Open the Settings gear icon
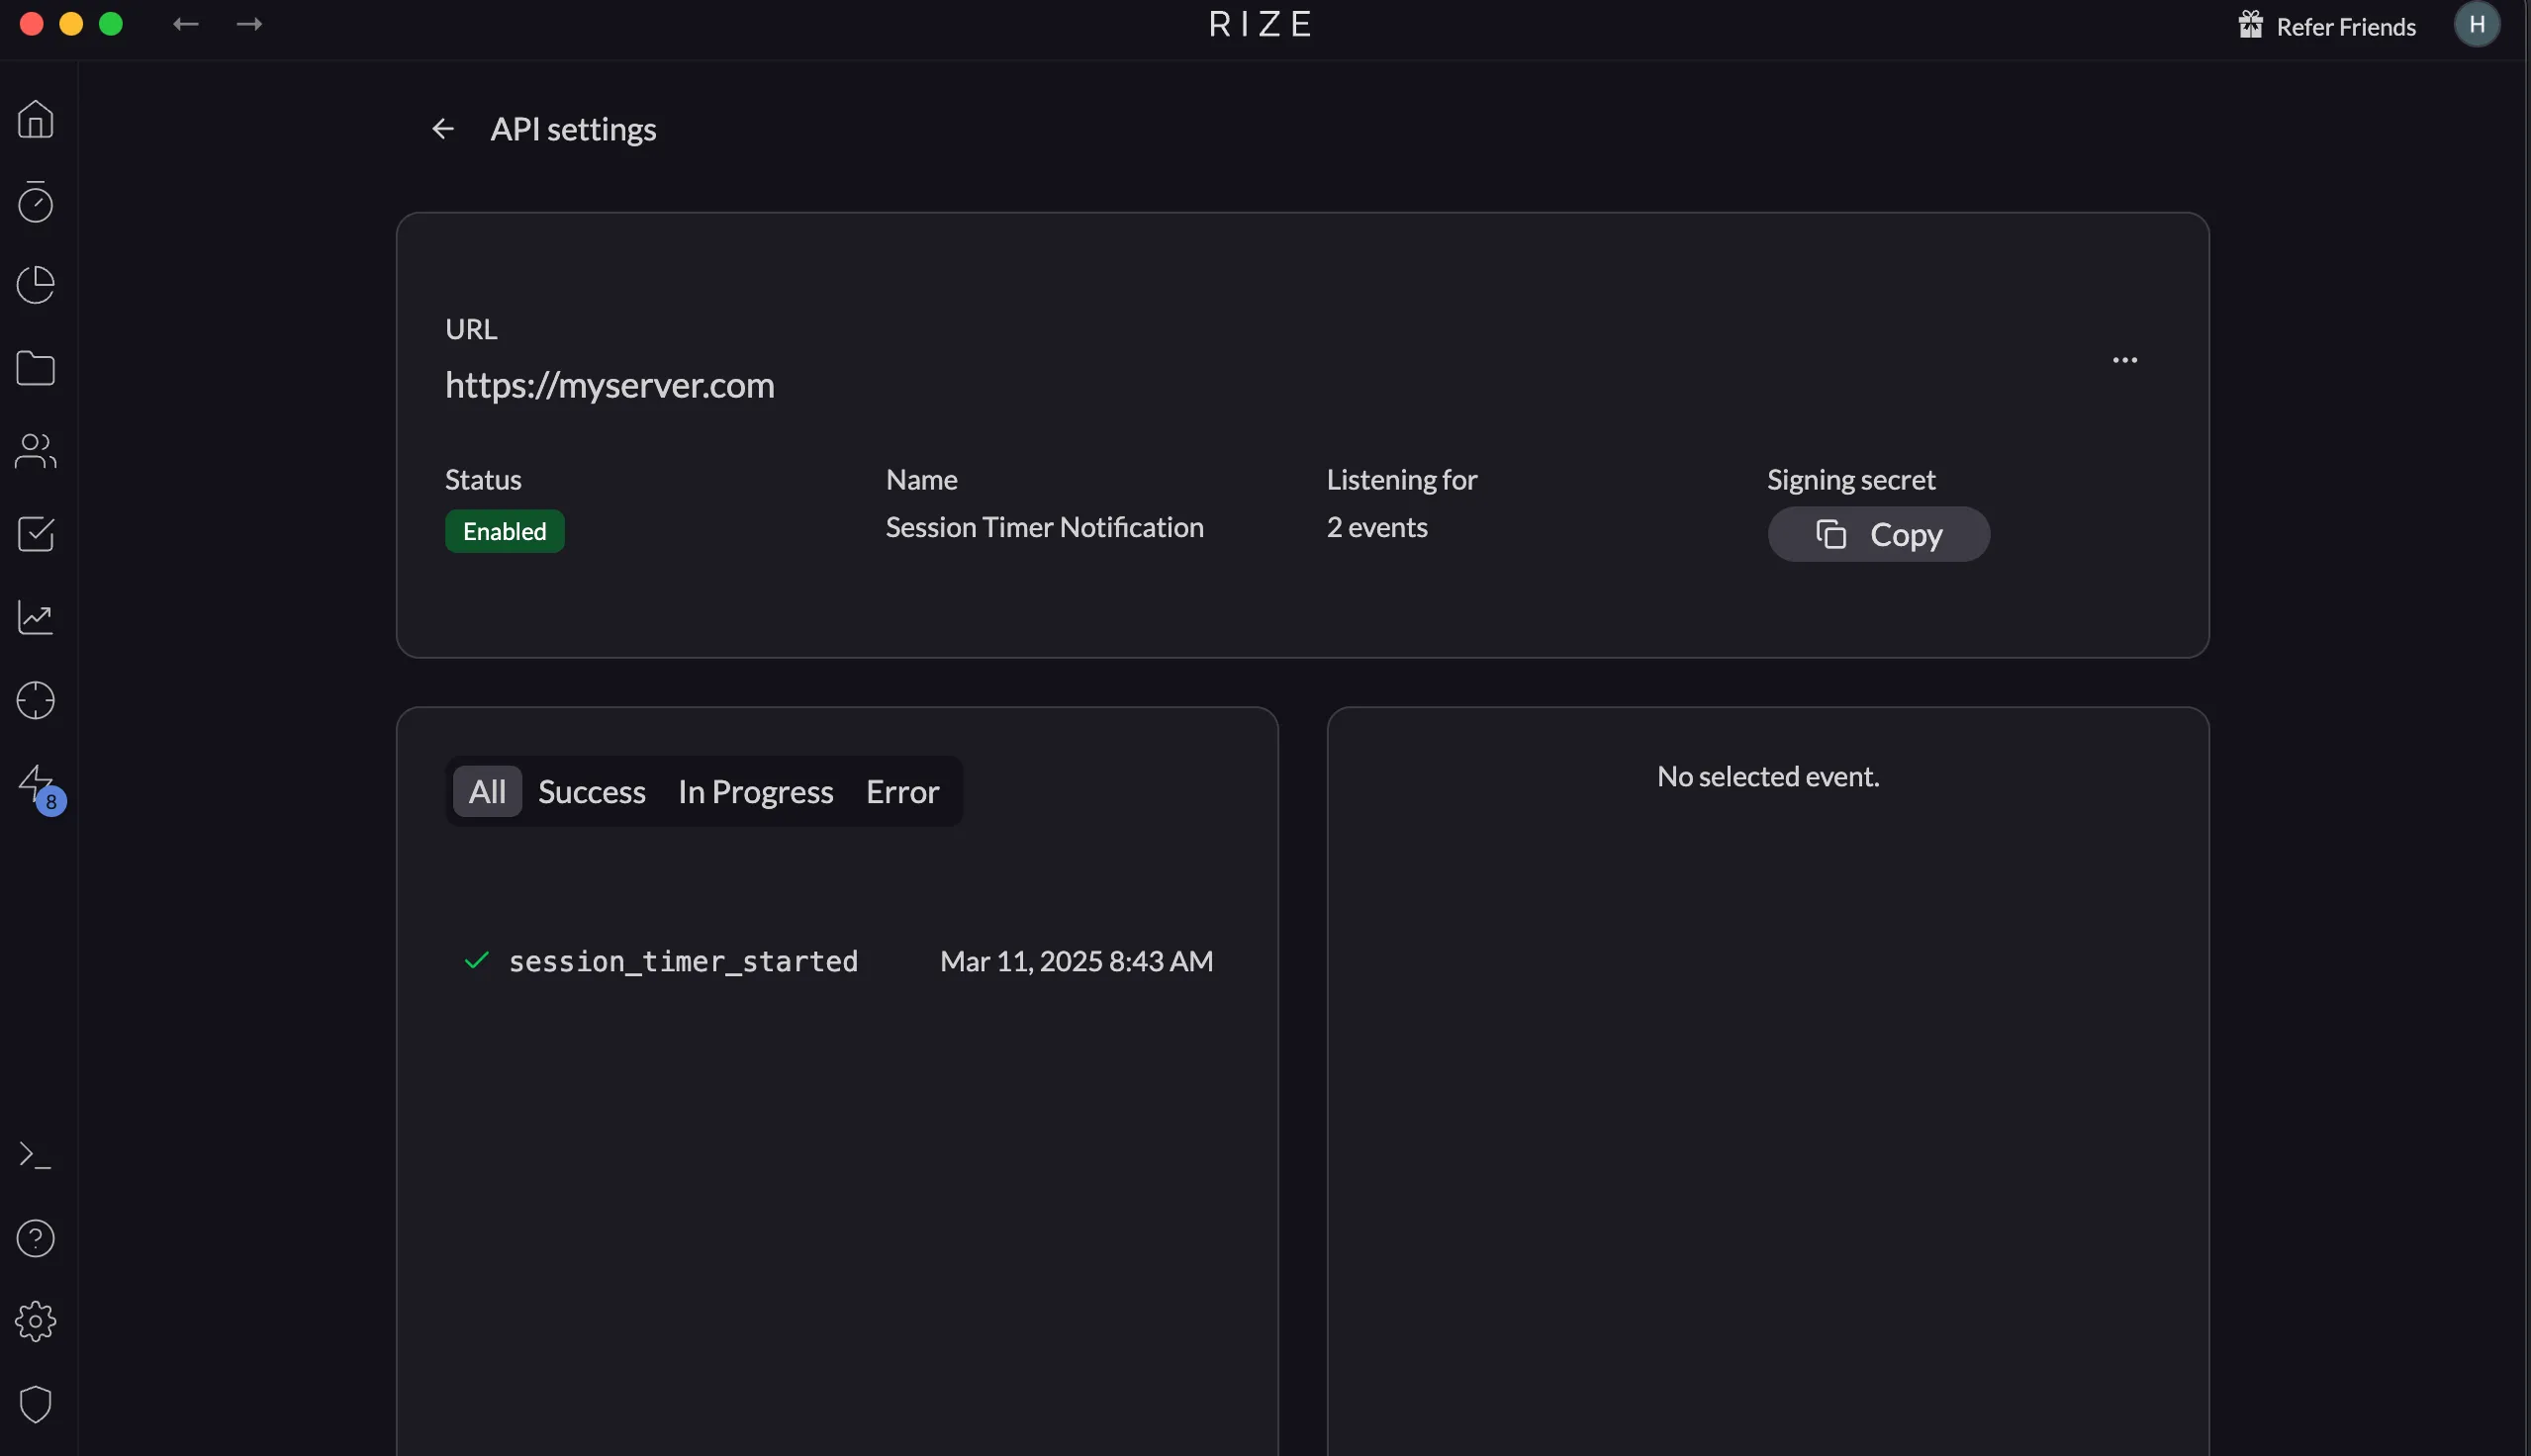The image size is (2531, 1456). point(36,1320)
